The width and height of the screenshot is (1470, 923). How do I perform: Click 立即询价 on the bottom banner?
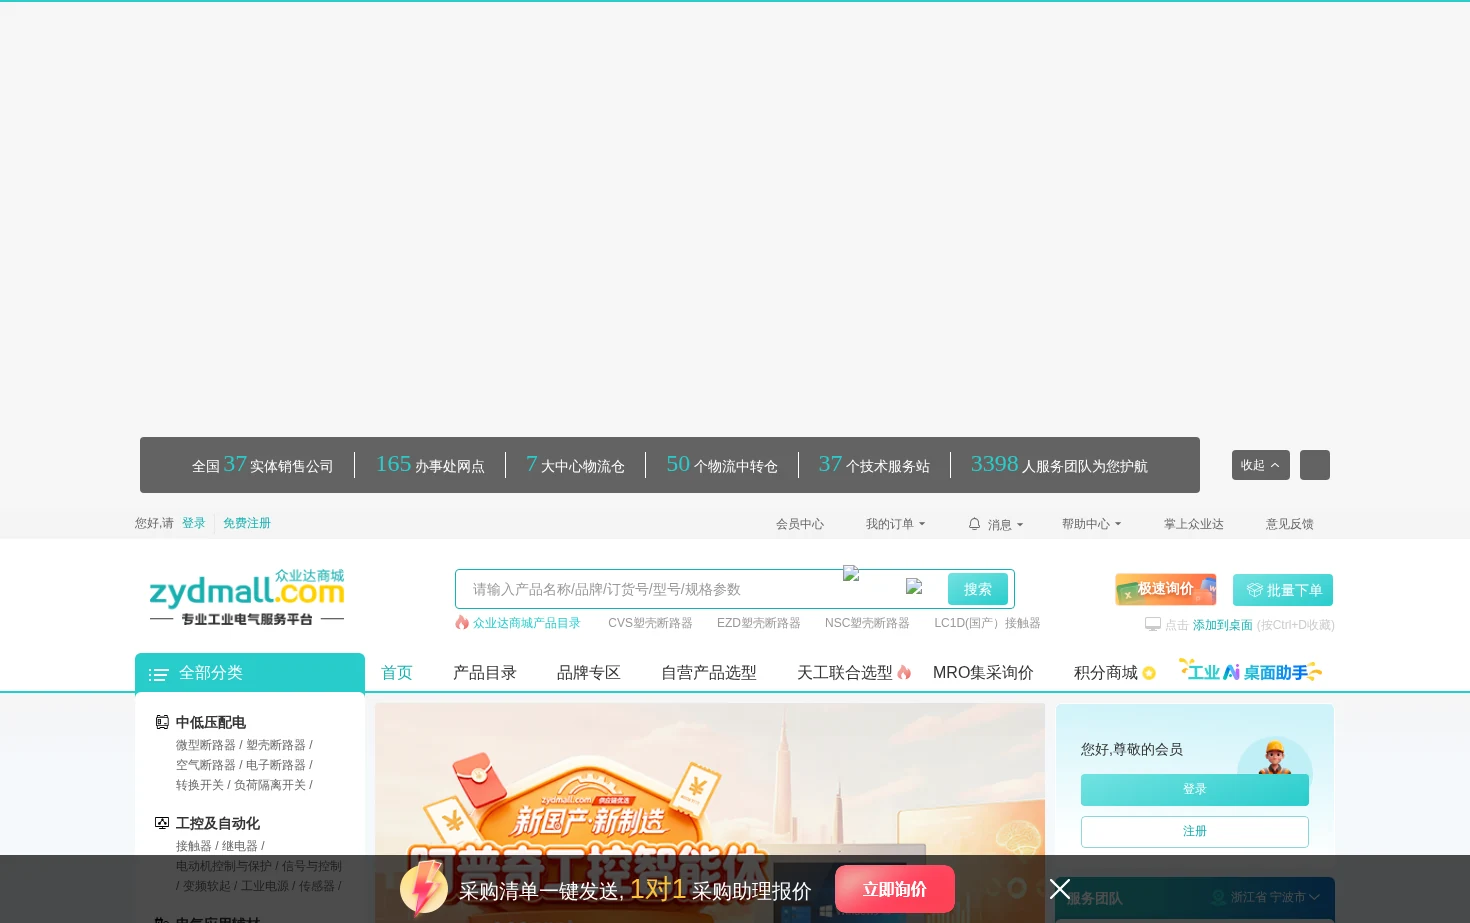click(895, 889)
